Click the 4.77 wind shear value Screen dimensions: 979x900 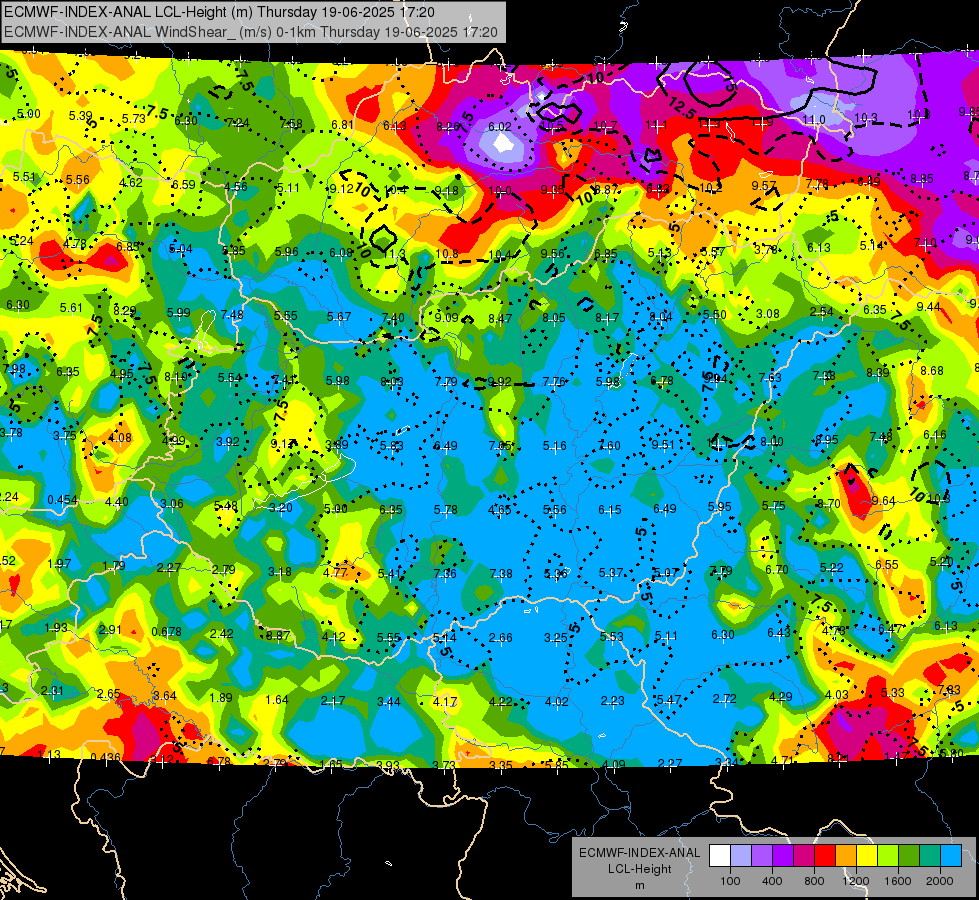pos(335,572)
